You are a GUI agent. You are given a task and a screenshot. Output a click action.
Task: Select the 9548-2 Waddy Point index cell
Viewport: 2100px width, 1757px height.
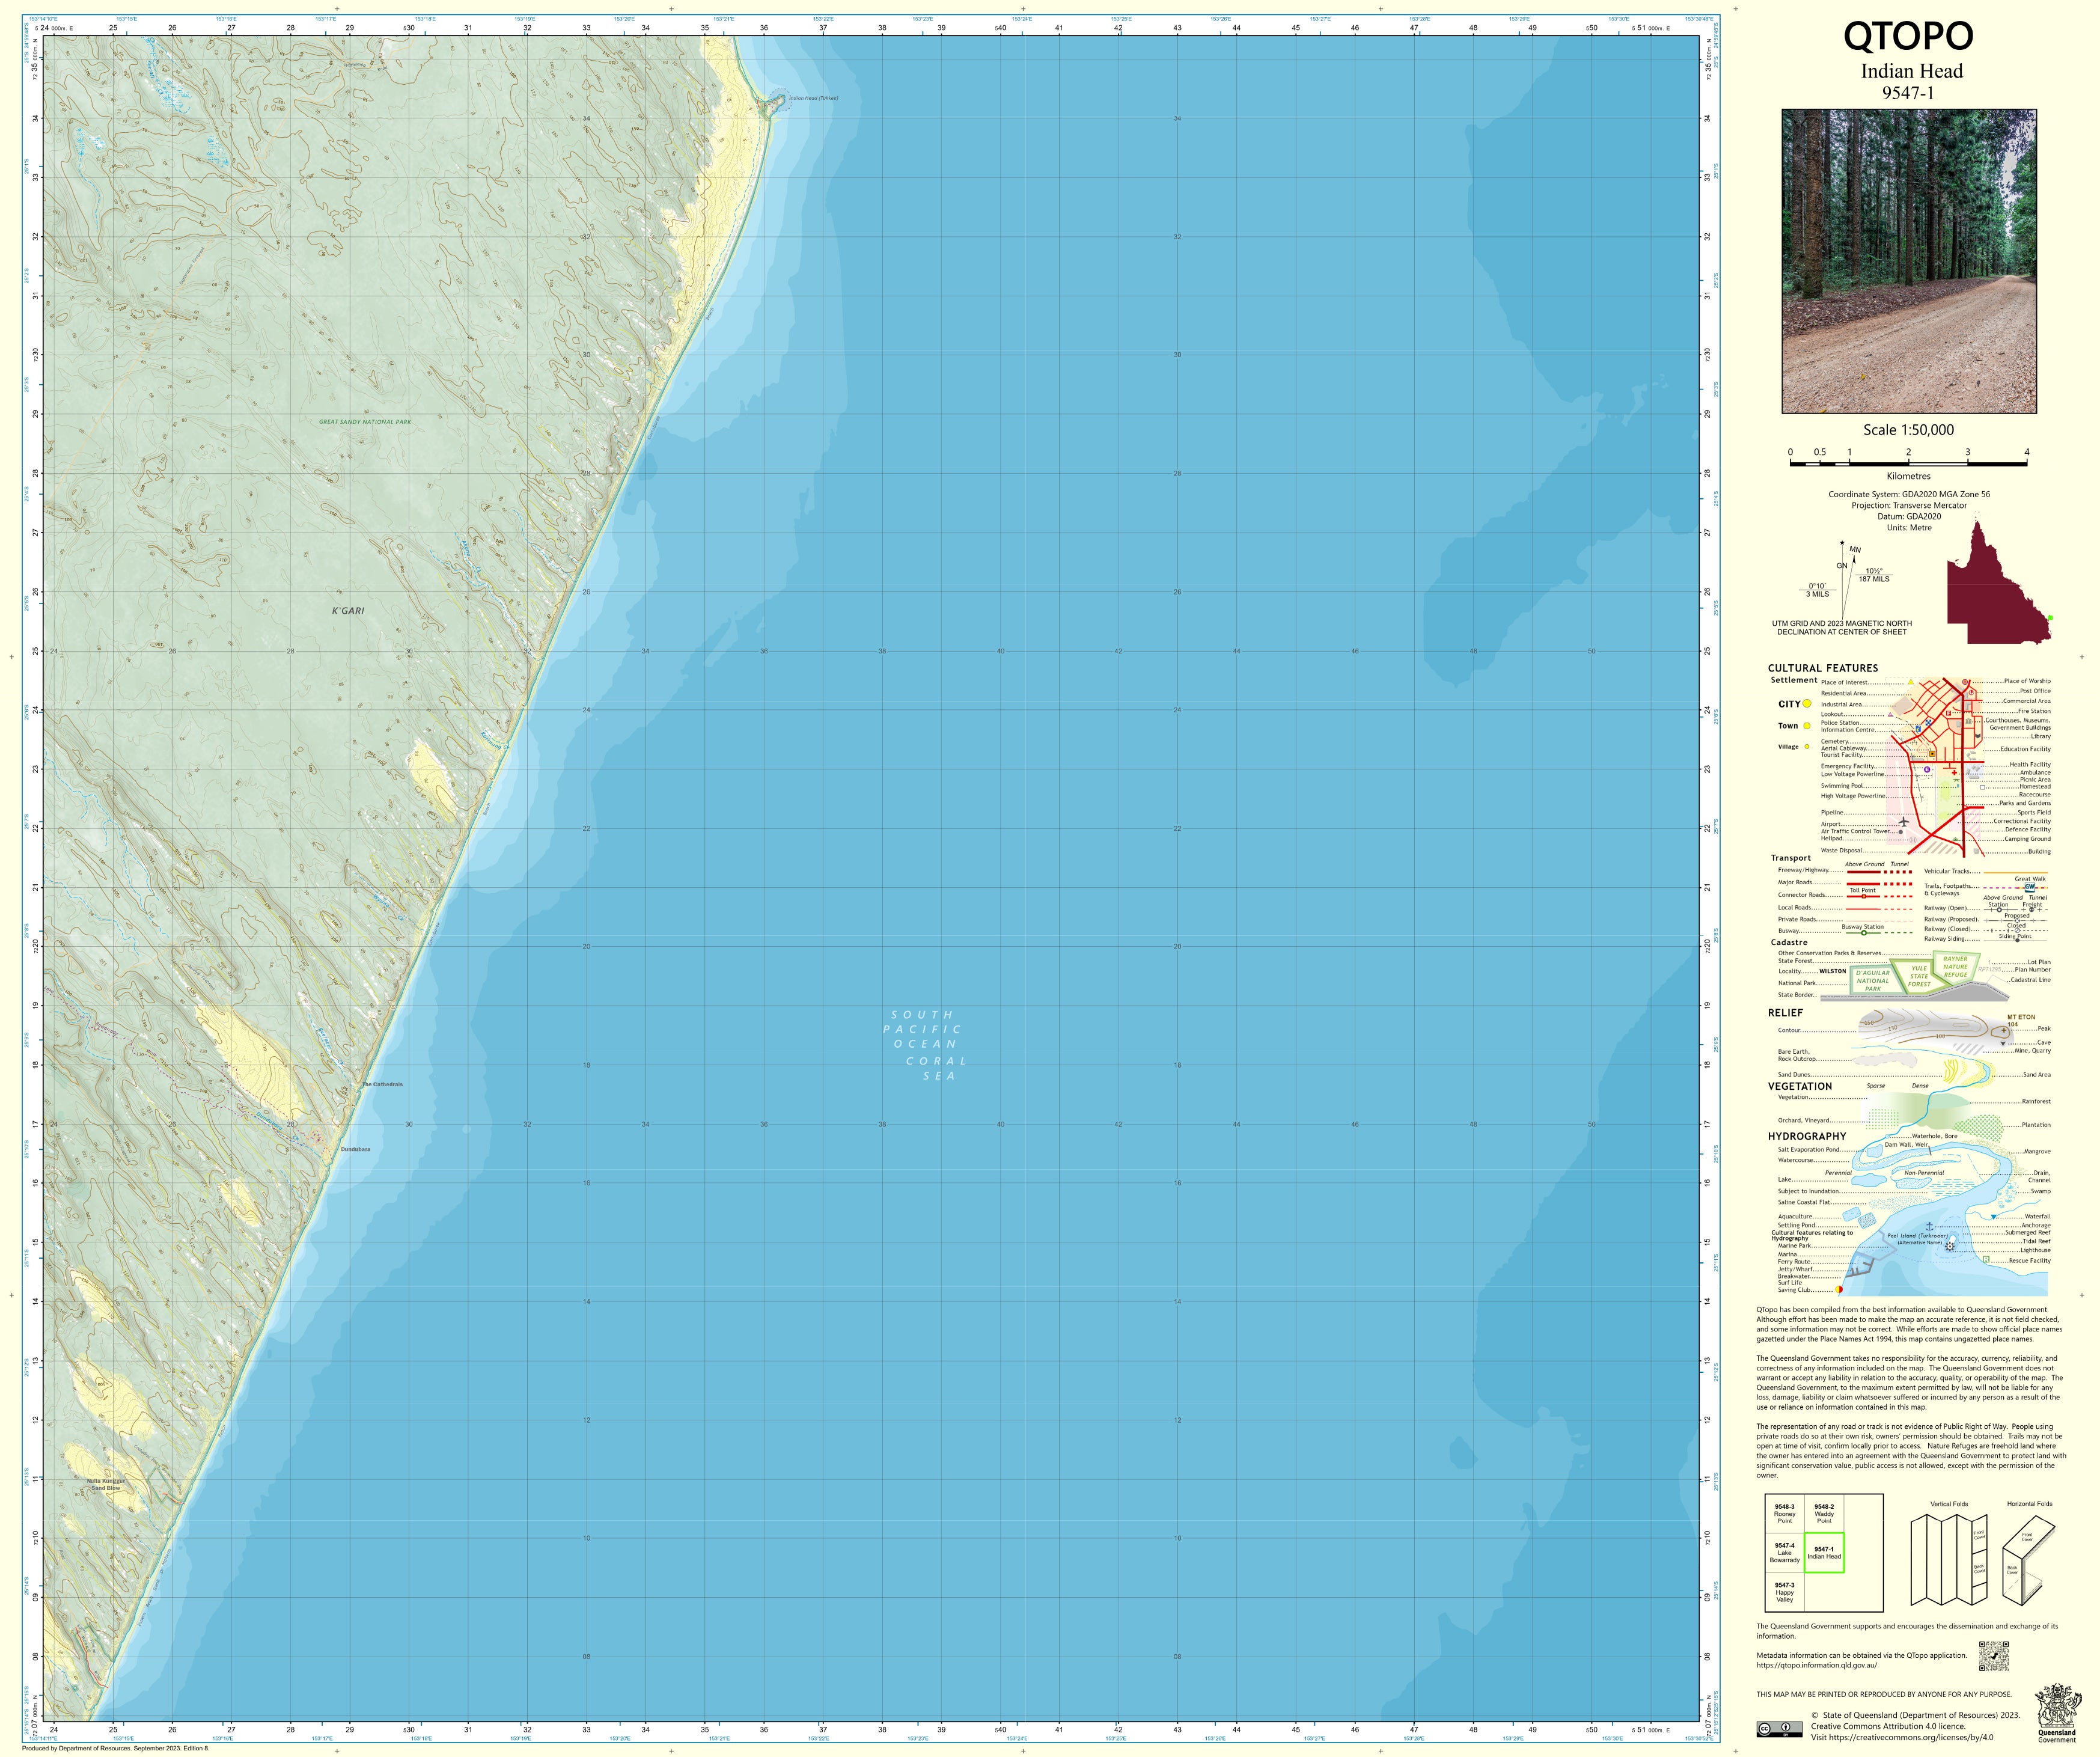point(1824,1513)
